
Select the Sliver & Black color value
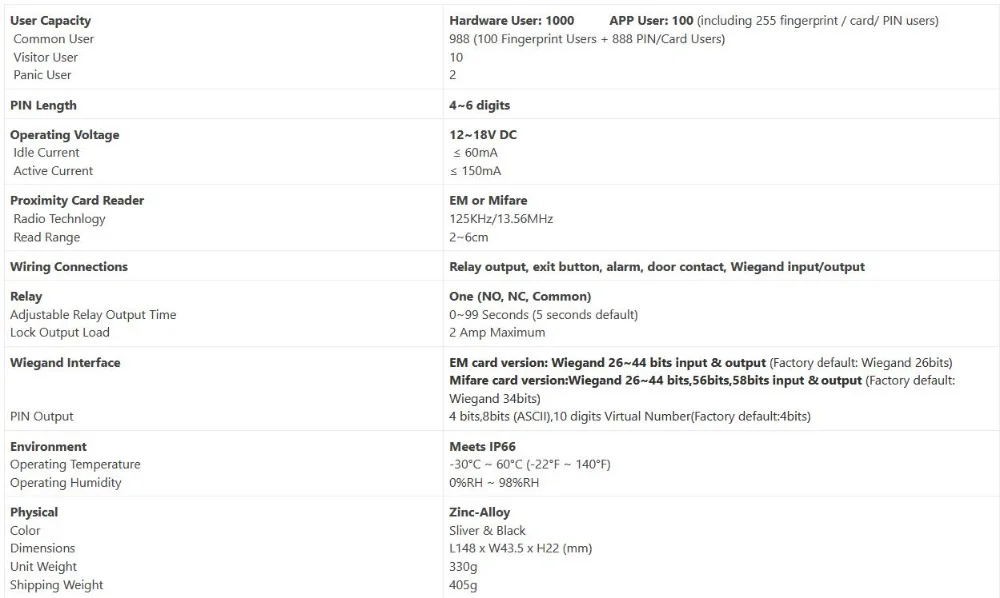487,530
